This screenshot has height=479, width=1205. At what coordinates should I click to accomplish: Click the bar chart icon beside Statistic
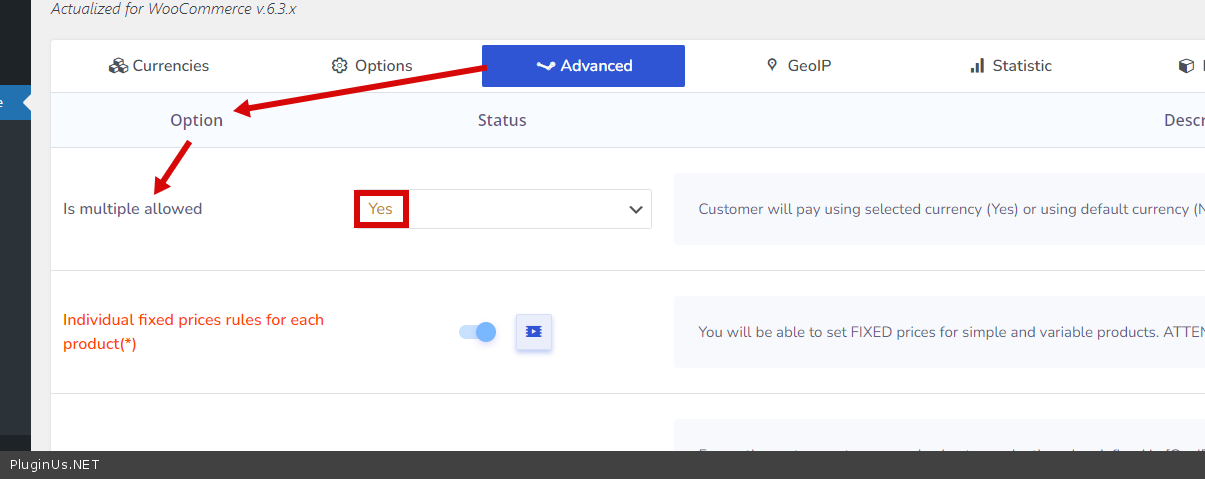977,66
